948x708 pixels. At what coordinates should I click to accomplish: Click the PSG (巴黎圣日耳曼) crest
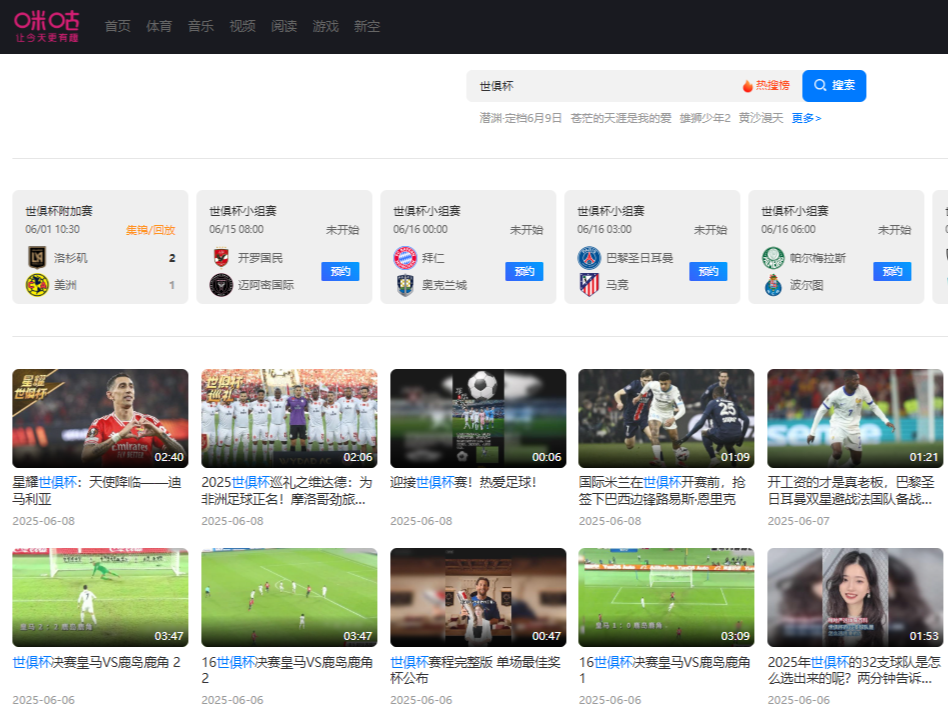point(589,258)
